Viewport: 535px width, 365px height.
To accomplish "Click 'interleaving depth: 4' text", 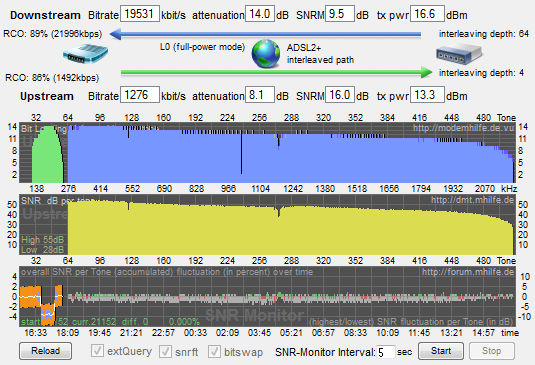I will click(x=481, y=73).
